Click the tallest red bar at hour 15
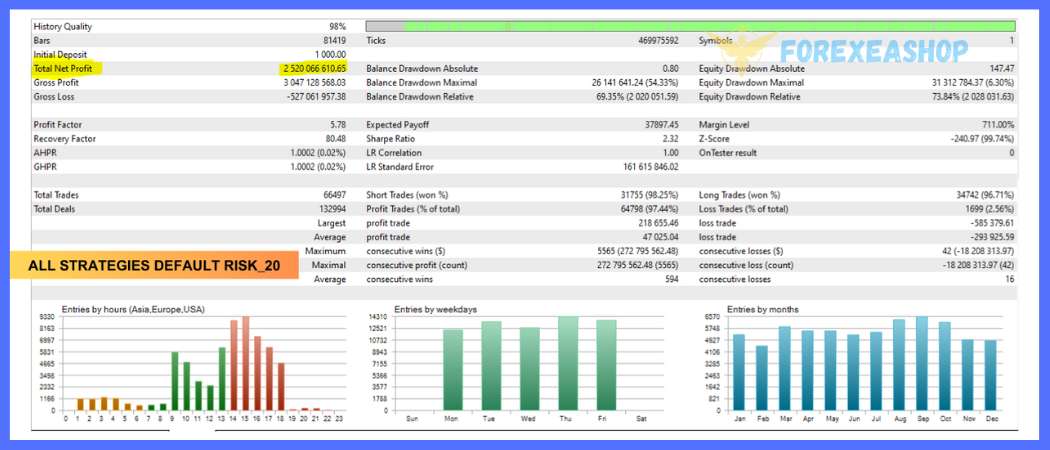1050x450 pixels. click(246, 364)
